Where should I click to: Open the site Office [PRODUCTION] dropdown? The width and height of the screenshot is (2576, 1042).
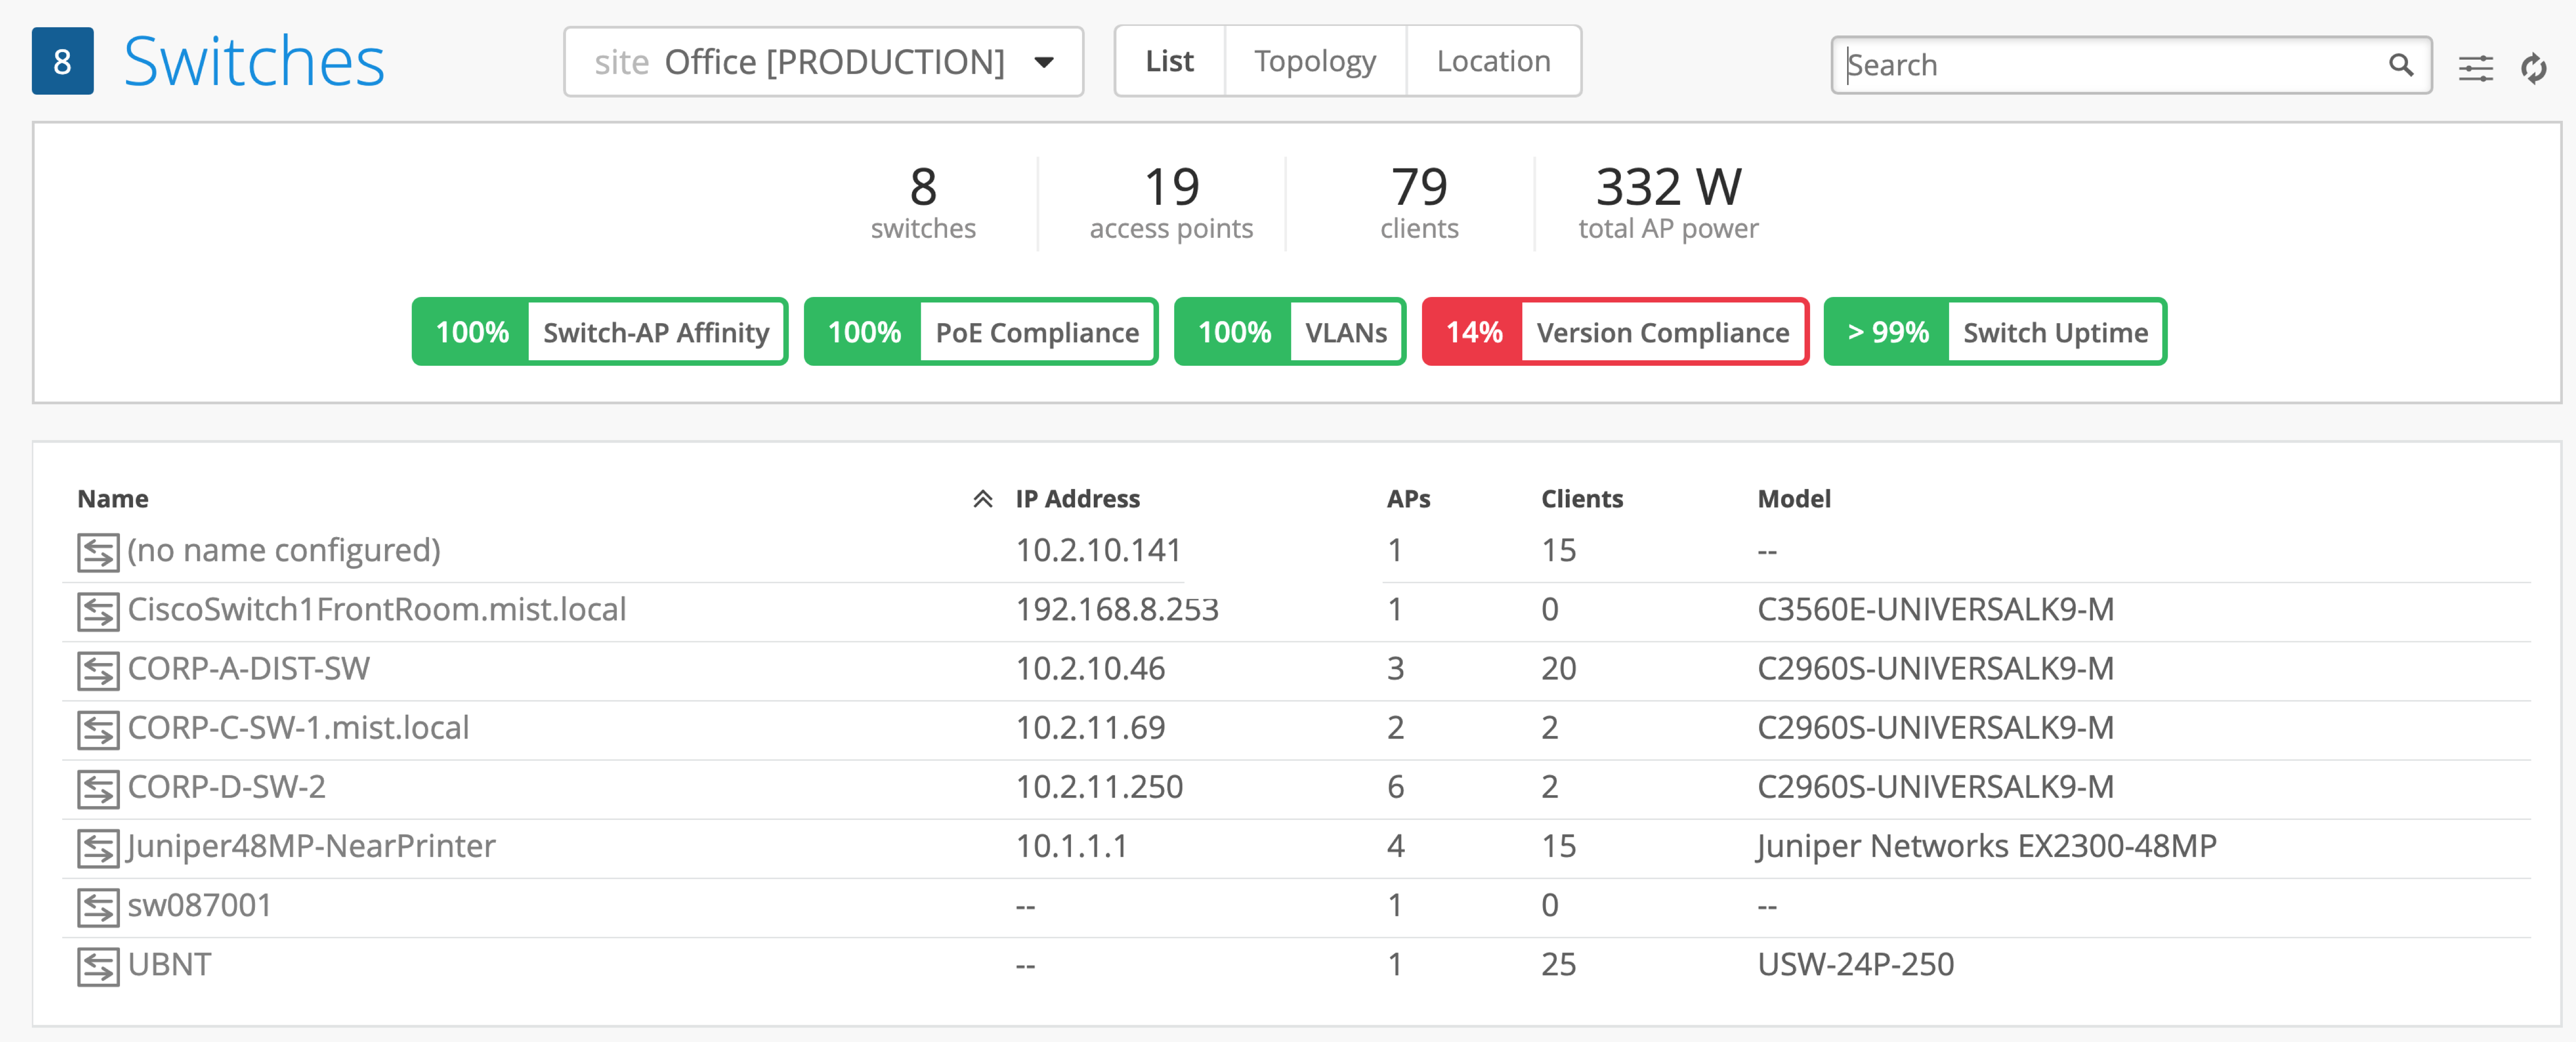pyautogui.click(x=822, y=62)
